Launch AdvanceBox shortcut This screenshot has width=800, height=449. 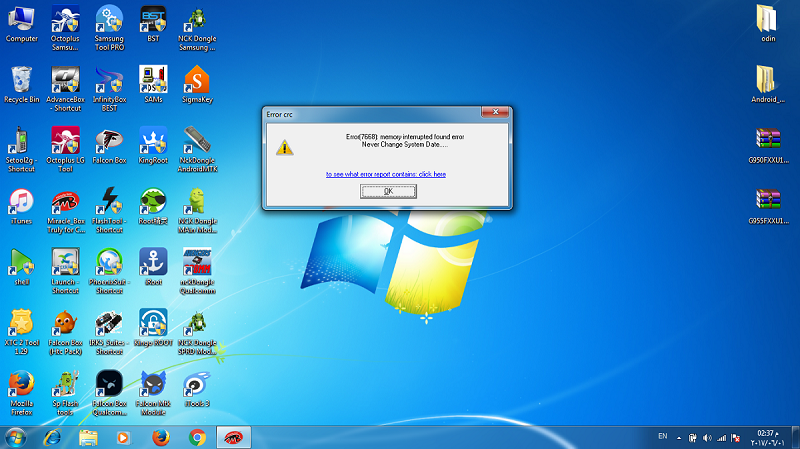(x=65, y=89)
